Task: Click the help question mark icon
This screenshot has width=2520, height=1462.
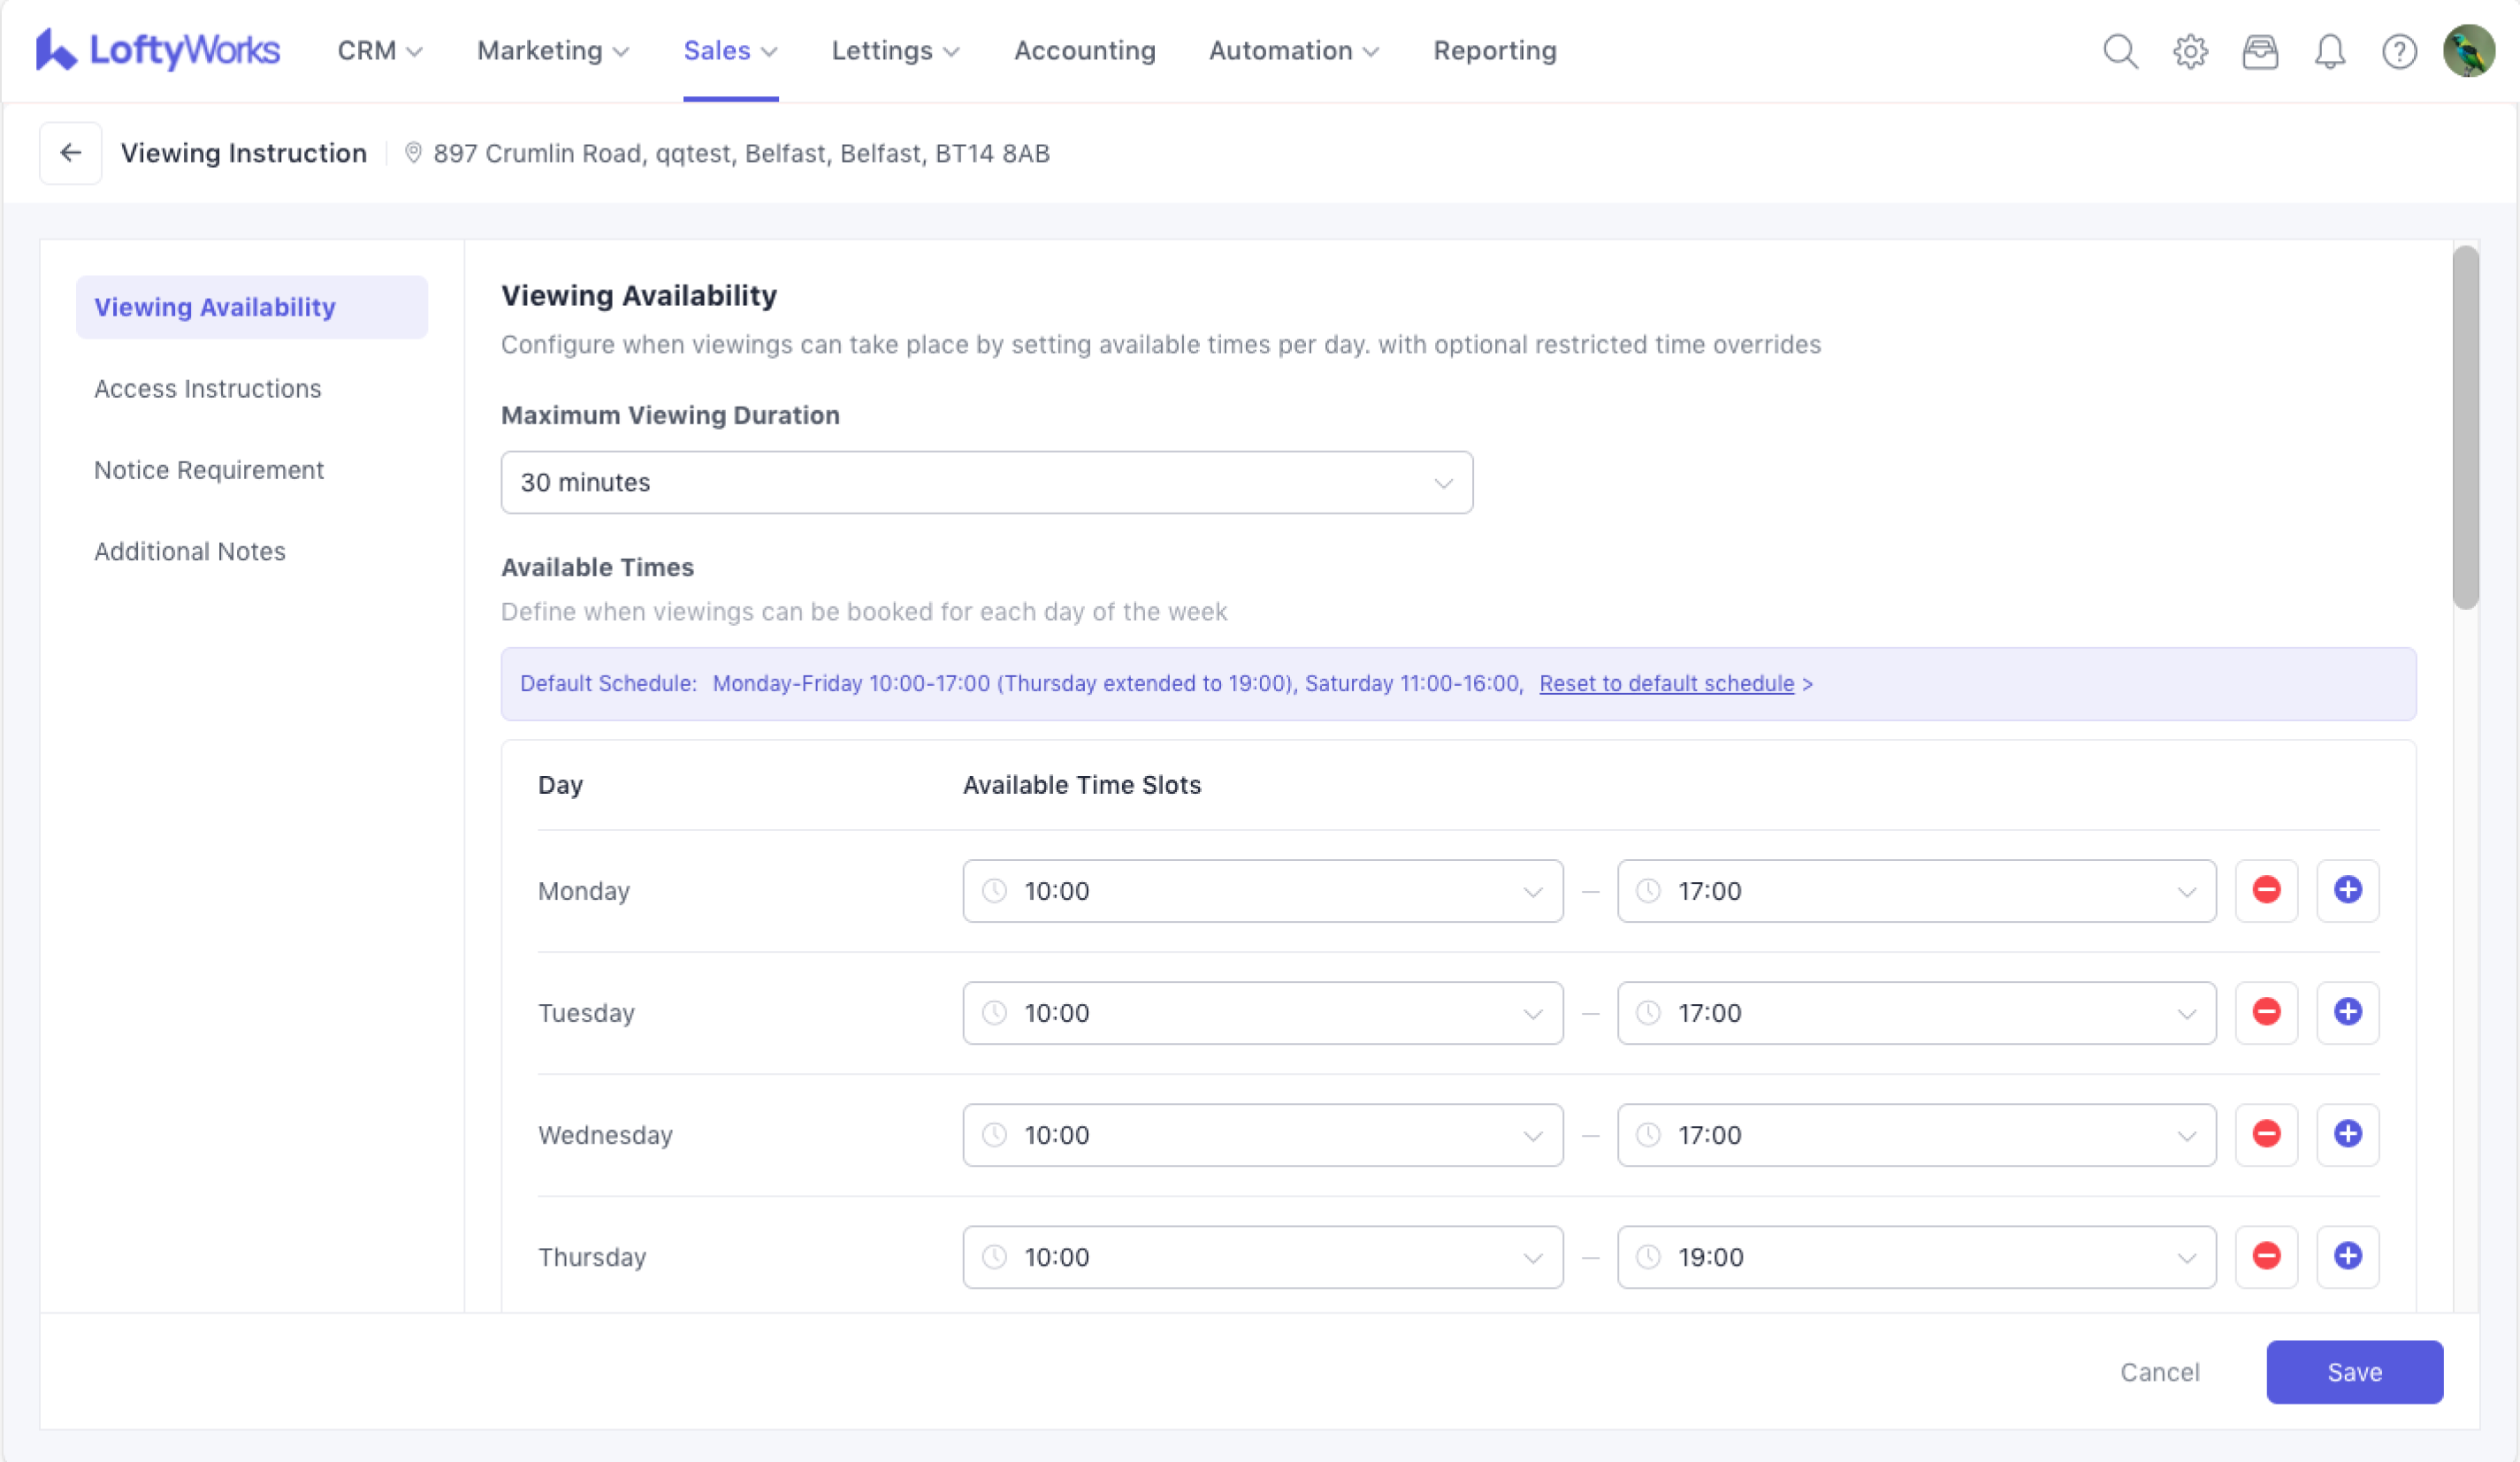Action: [2398, 51]
